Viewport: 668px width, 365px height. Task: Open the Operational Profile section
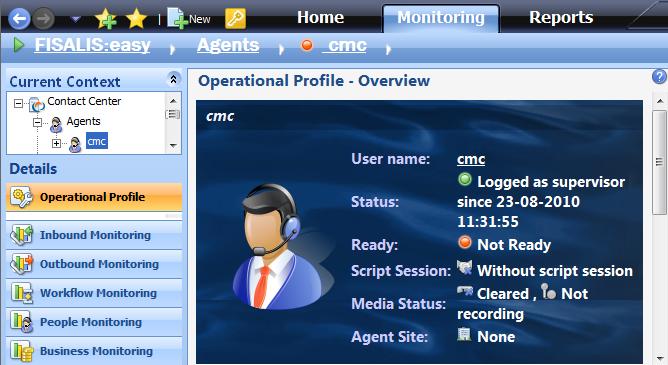pyautogui.click(x=94, y=197)
